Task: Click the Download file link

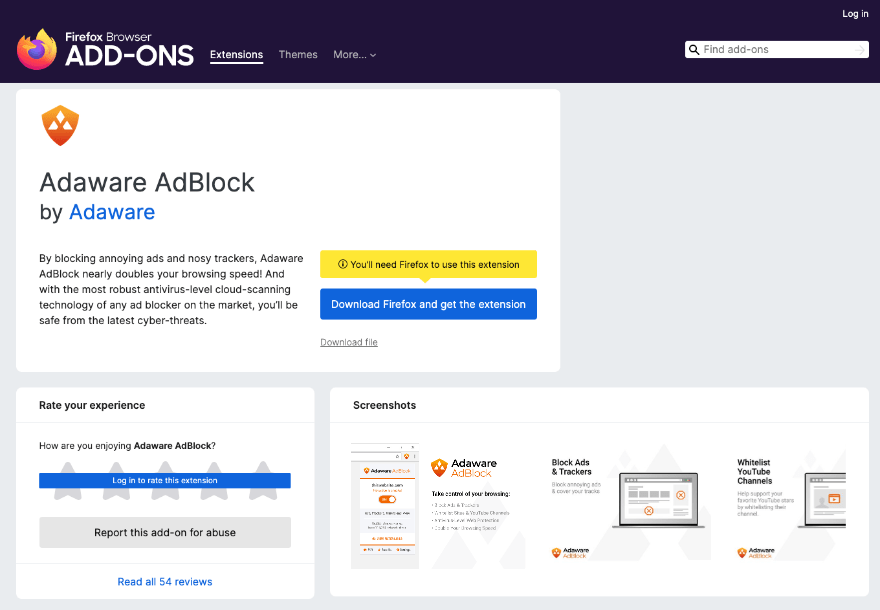Action: point(349,342)
